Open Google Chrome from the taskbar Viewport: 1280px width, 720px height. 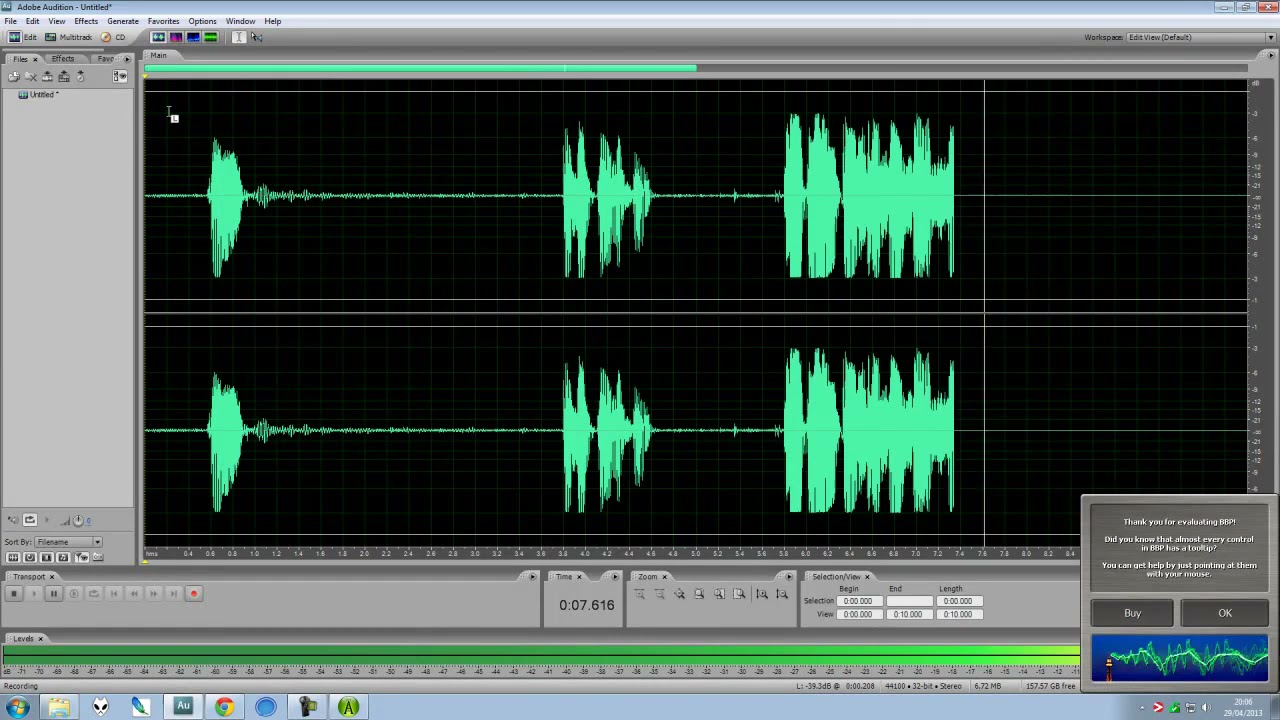pyautogui.click(x=224, y=707)
